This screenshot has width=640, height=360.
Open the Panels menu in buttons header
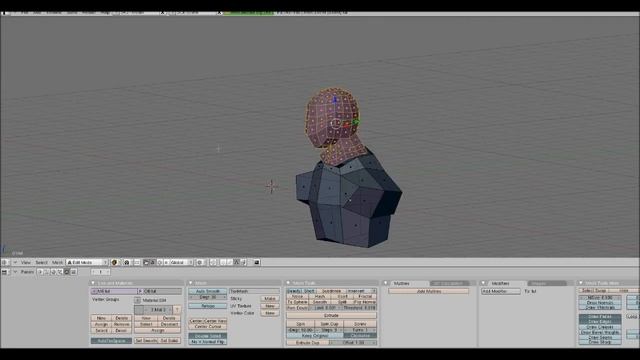coord(27,272)
